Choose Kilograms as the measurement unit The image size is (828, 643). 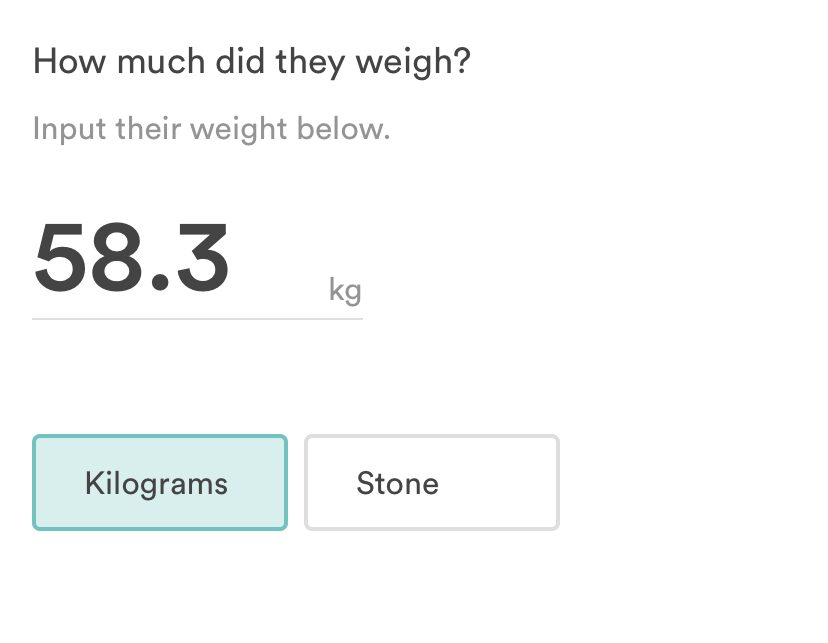point(160,483)
